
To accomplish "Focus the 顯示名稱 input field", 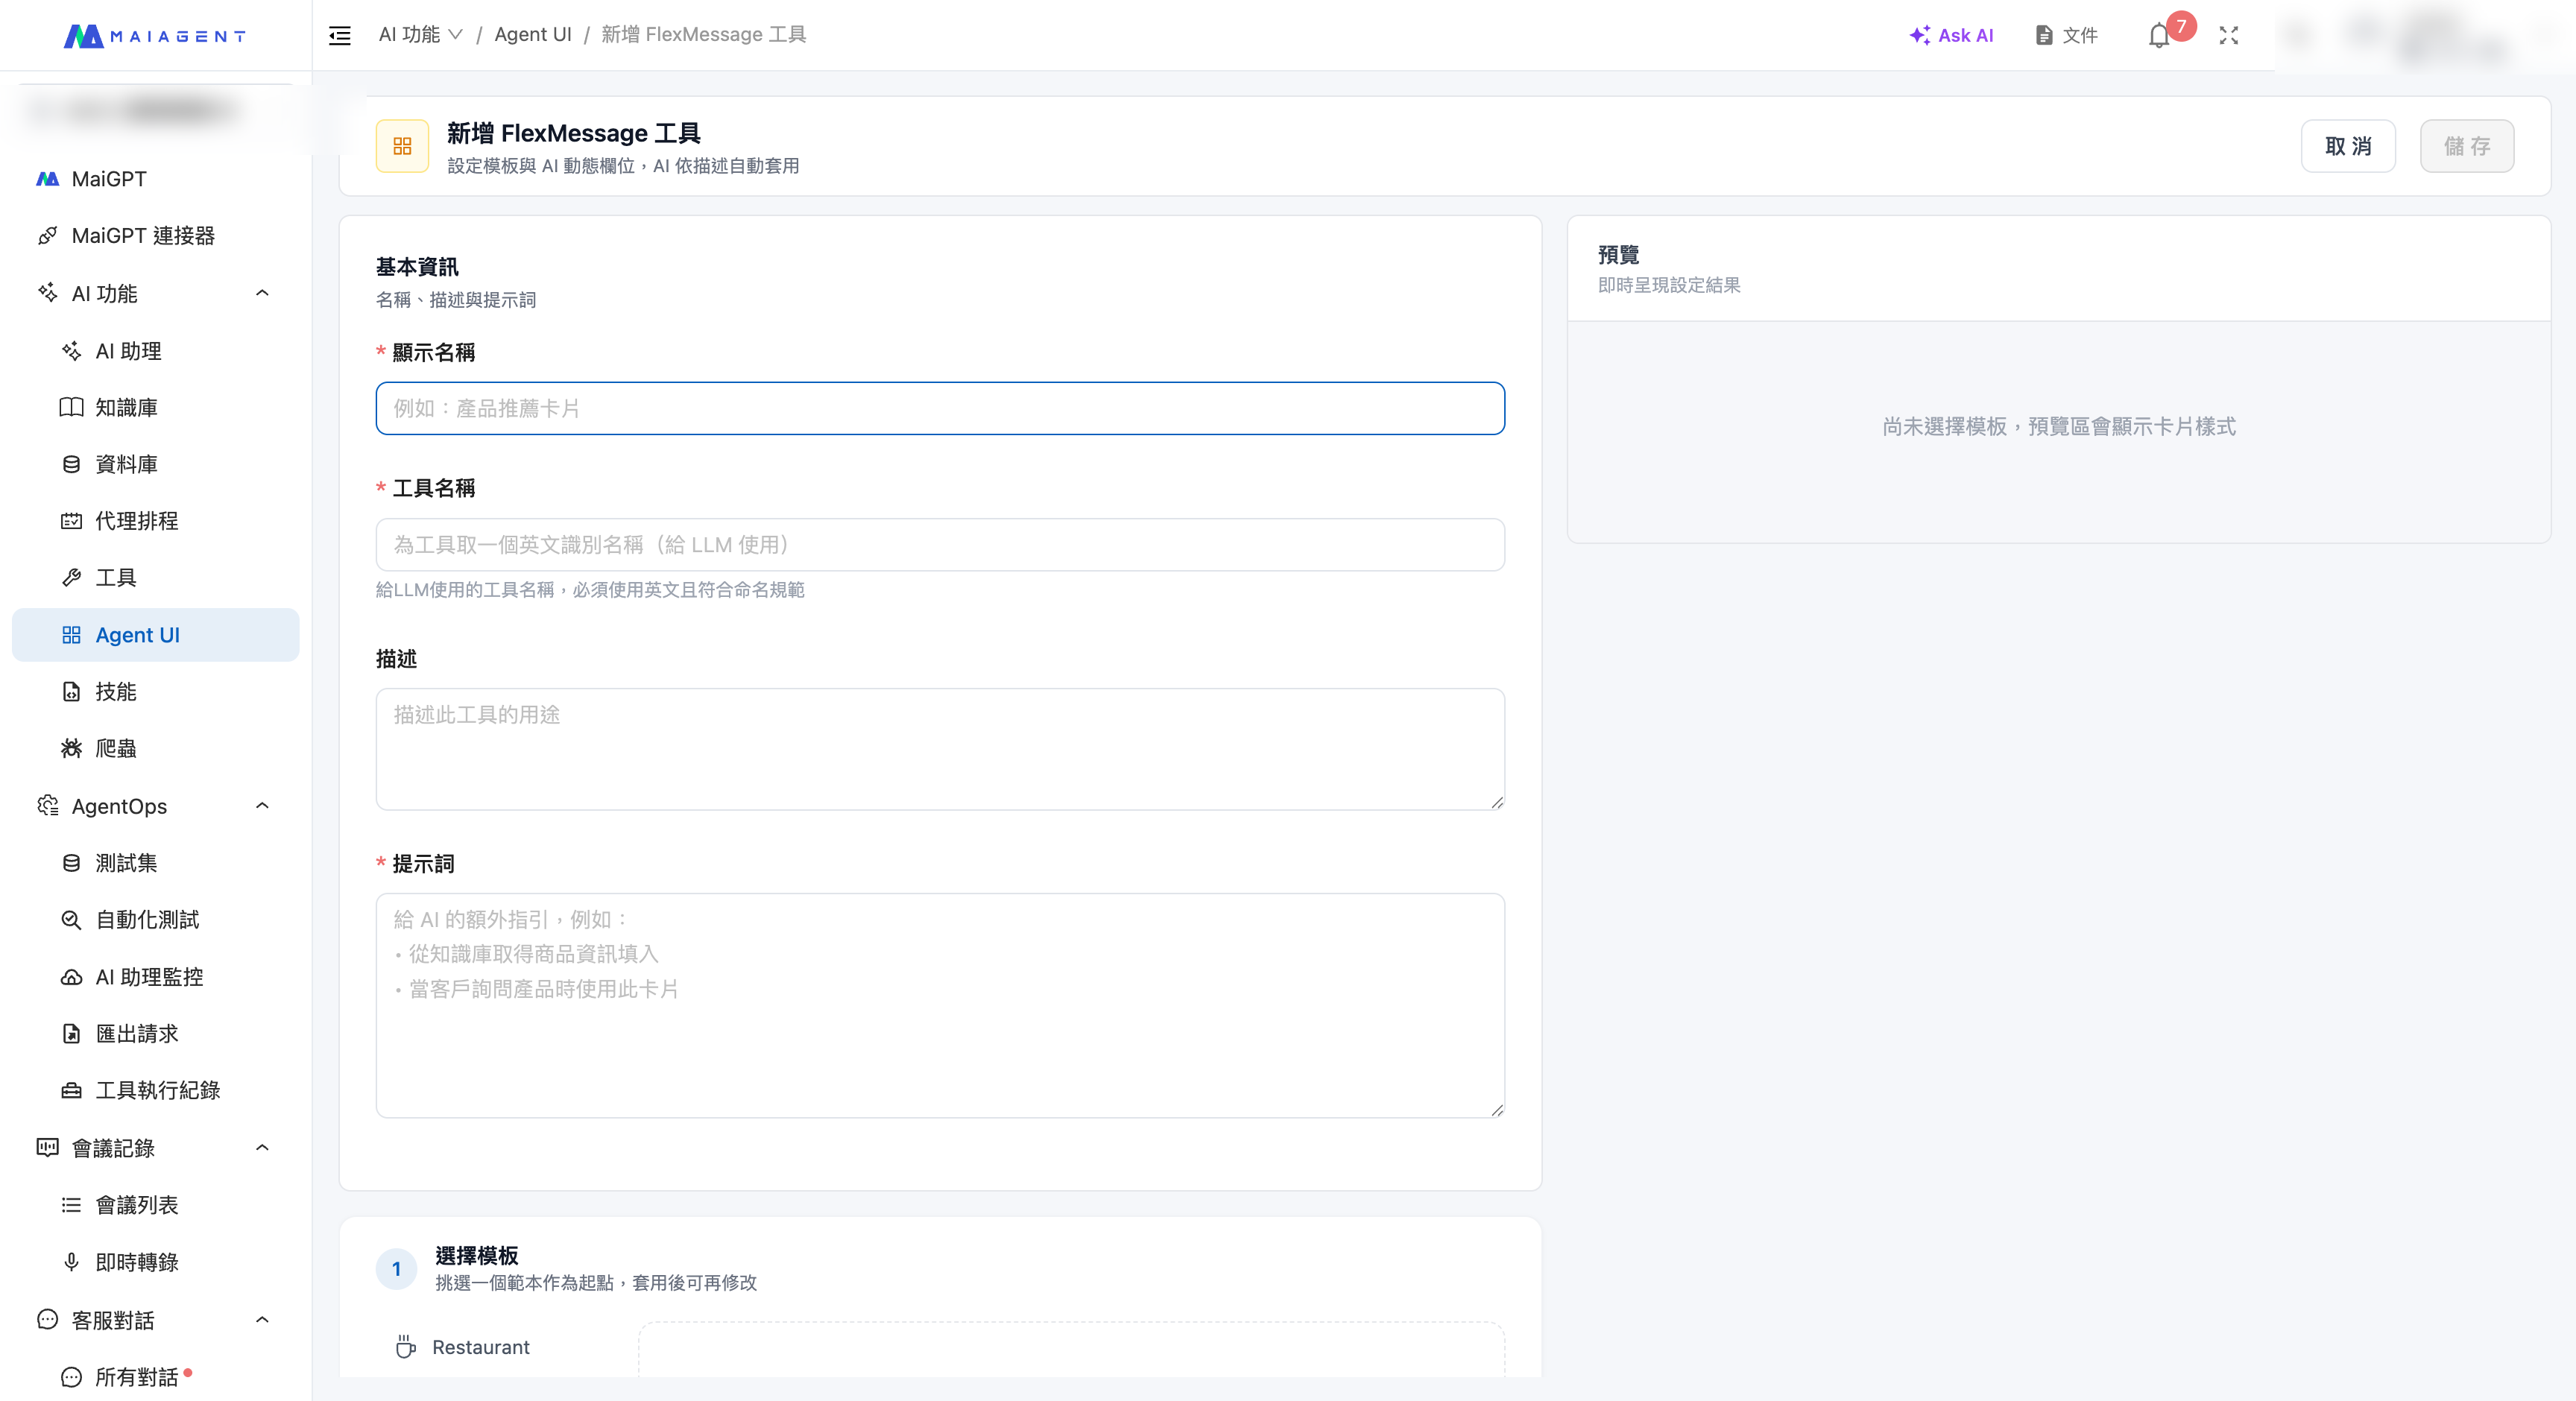I will 940,408.
